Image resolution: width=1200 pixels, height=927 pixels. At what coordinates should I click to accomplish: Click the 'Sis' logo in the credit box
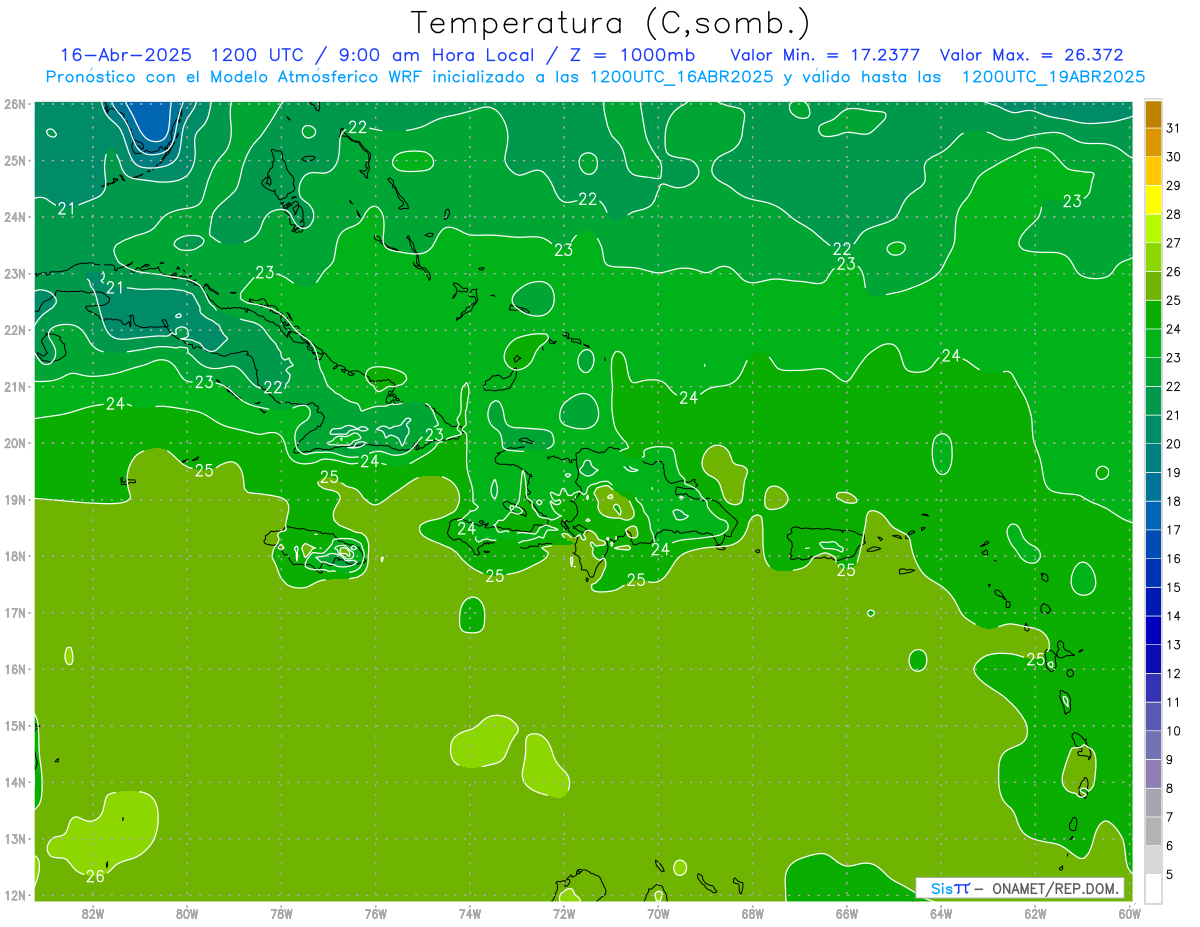click(x=943, y=888)
